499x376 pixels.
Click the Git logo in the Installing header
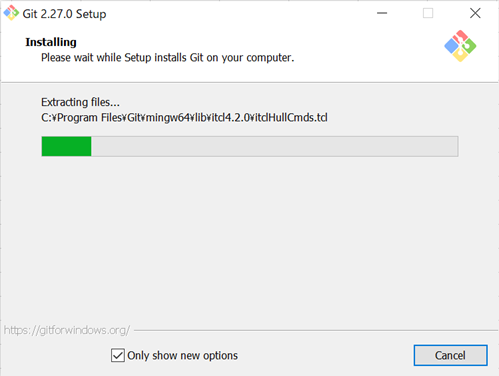pos(460,46)
